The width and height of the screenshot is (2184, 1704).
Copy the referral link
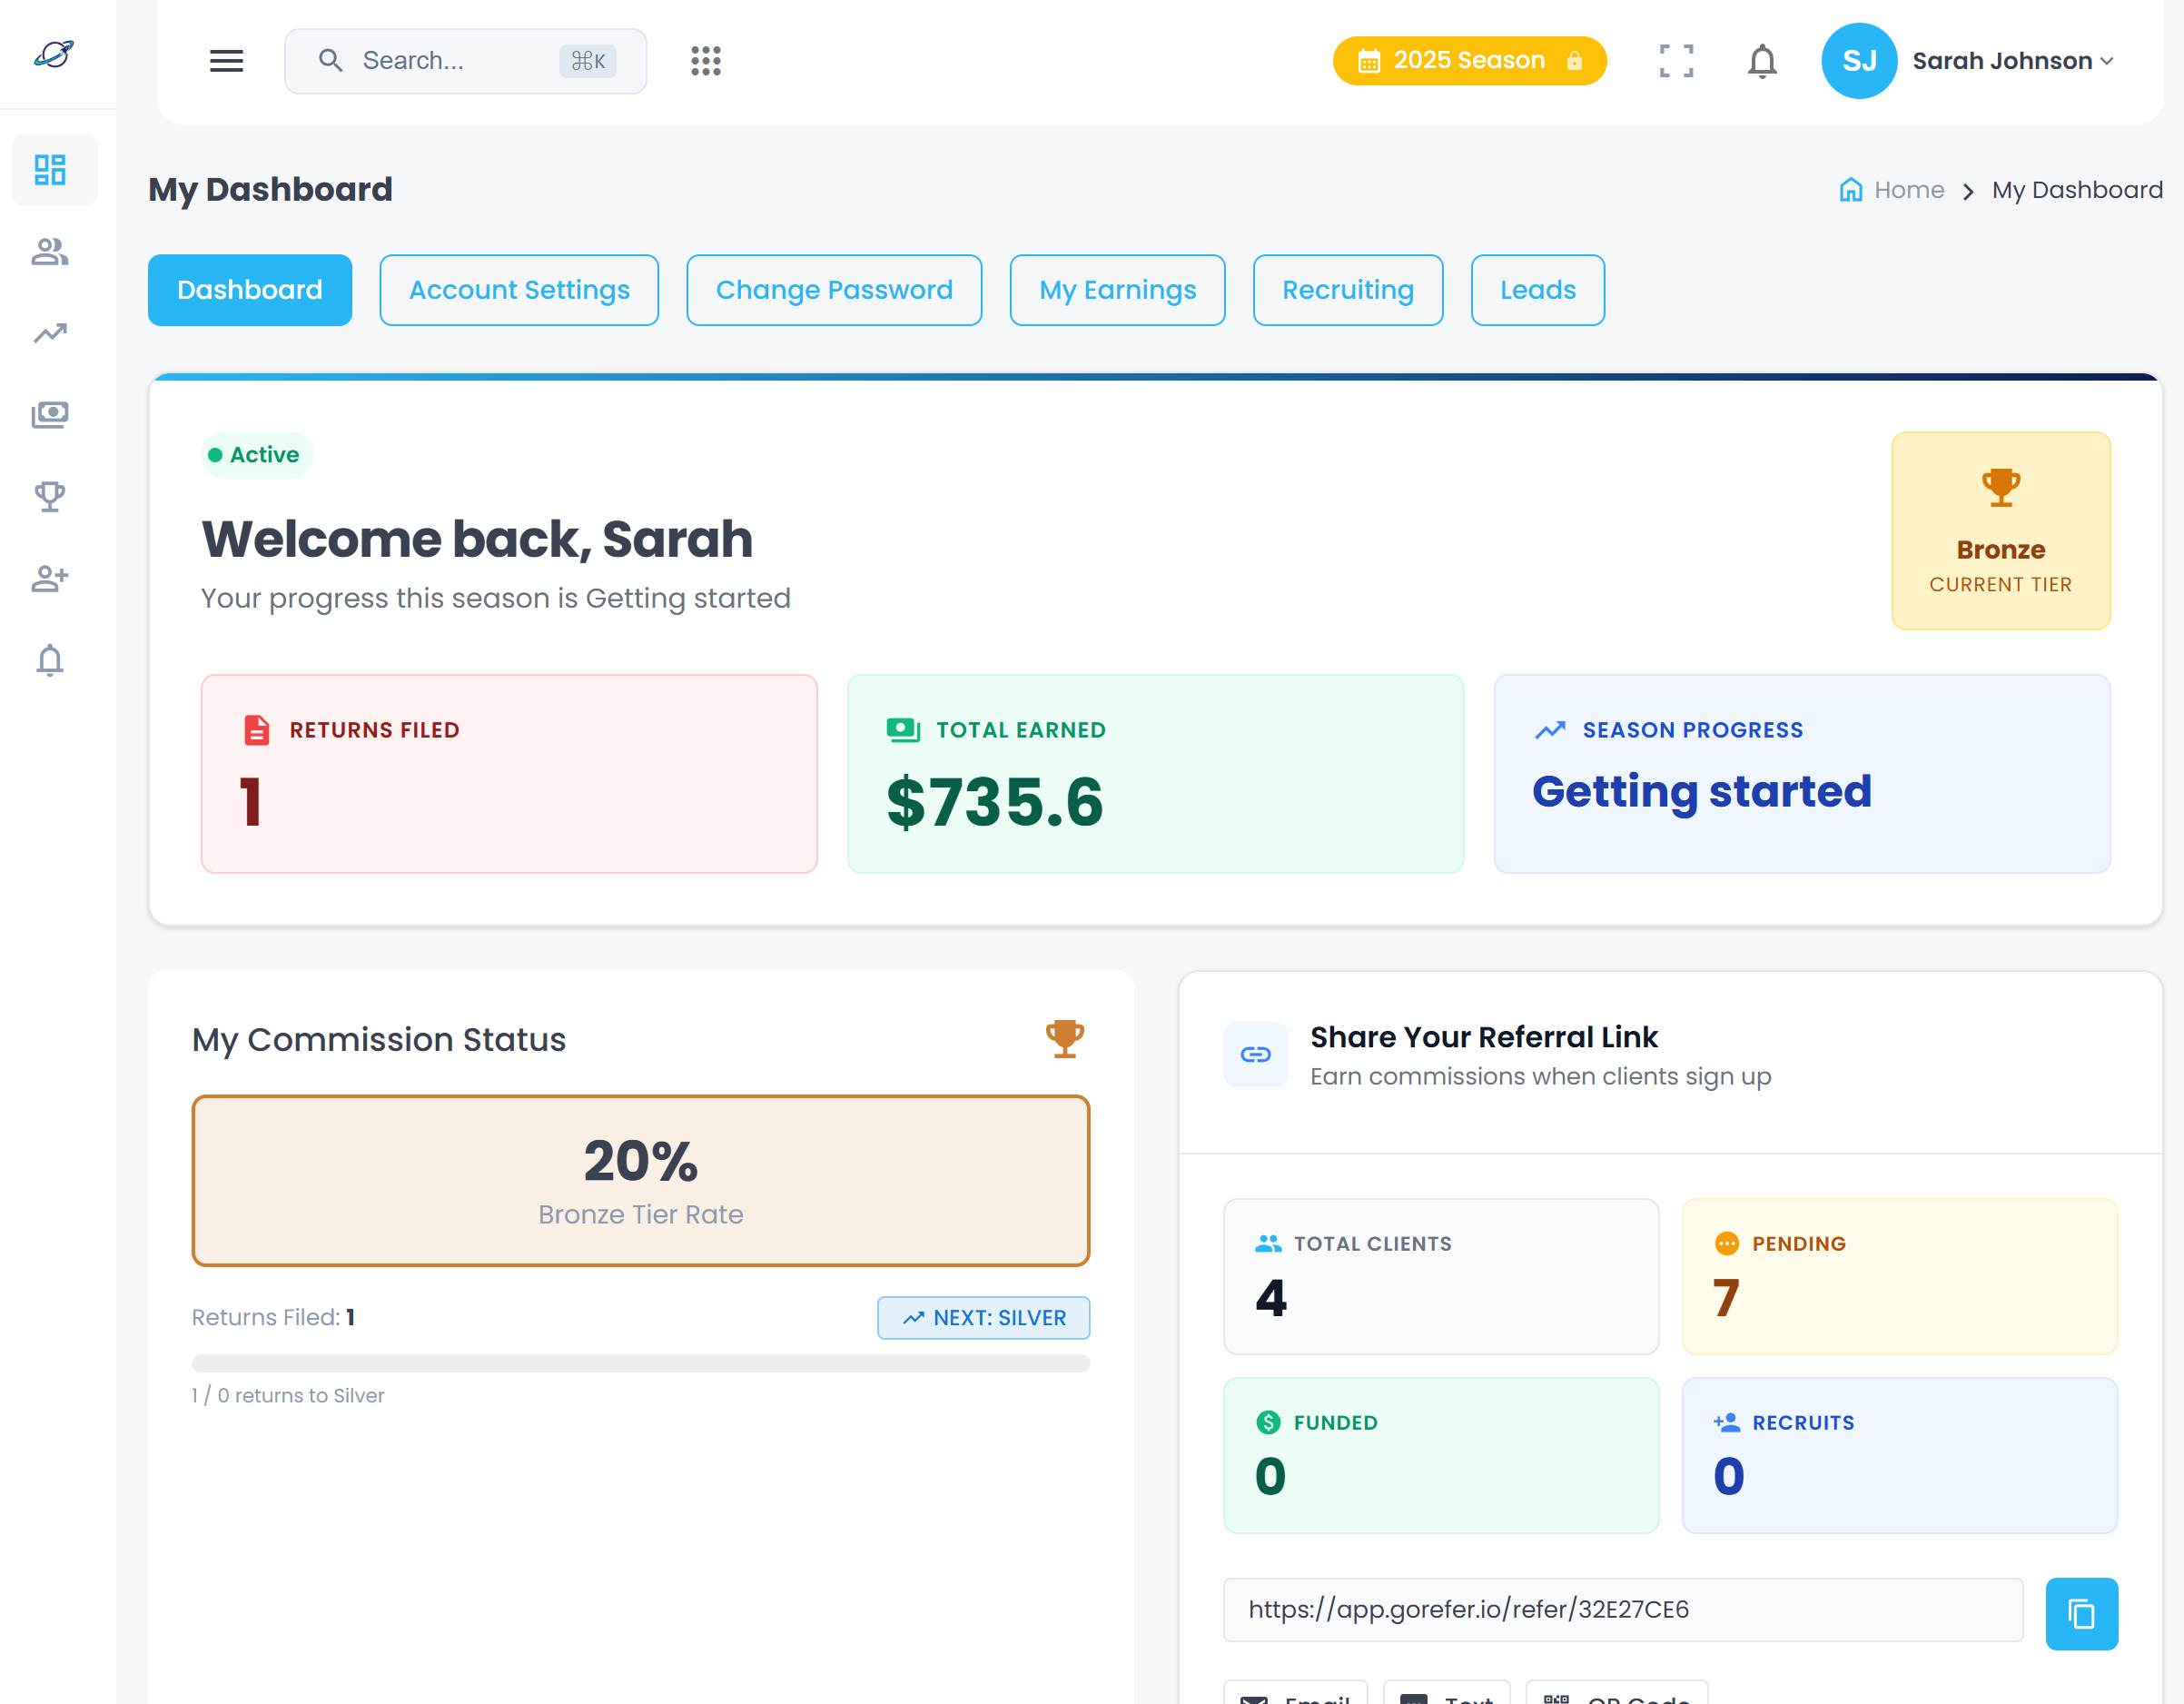pos(2081,1613)
